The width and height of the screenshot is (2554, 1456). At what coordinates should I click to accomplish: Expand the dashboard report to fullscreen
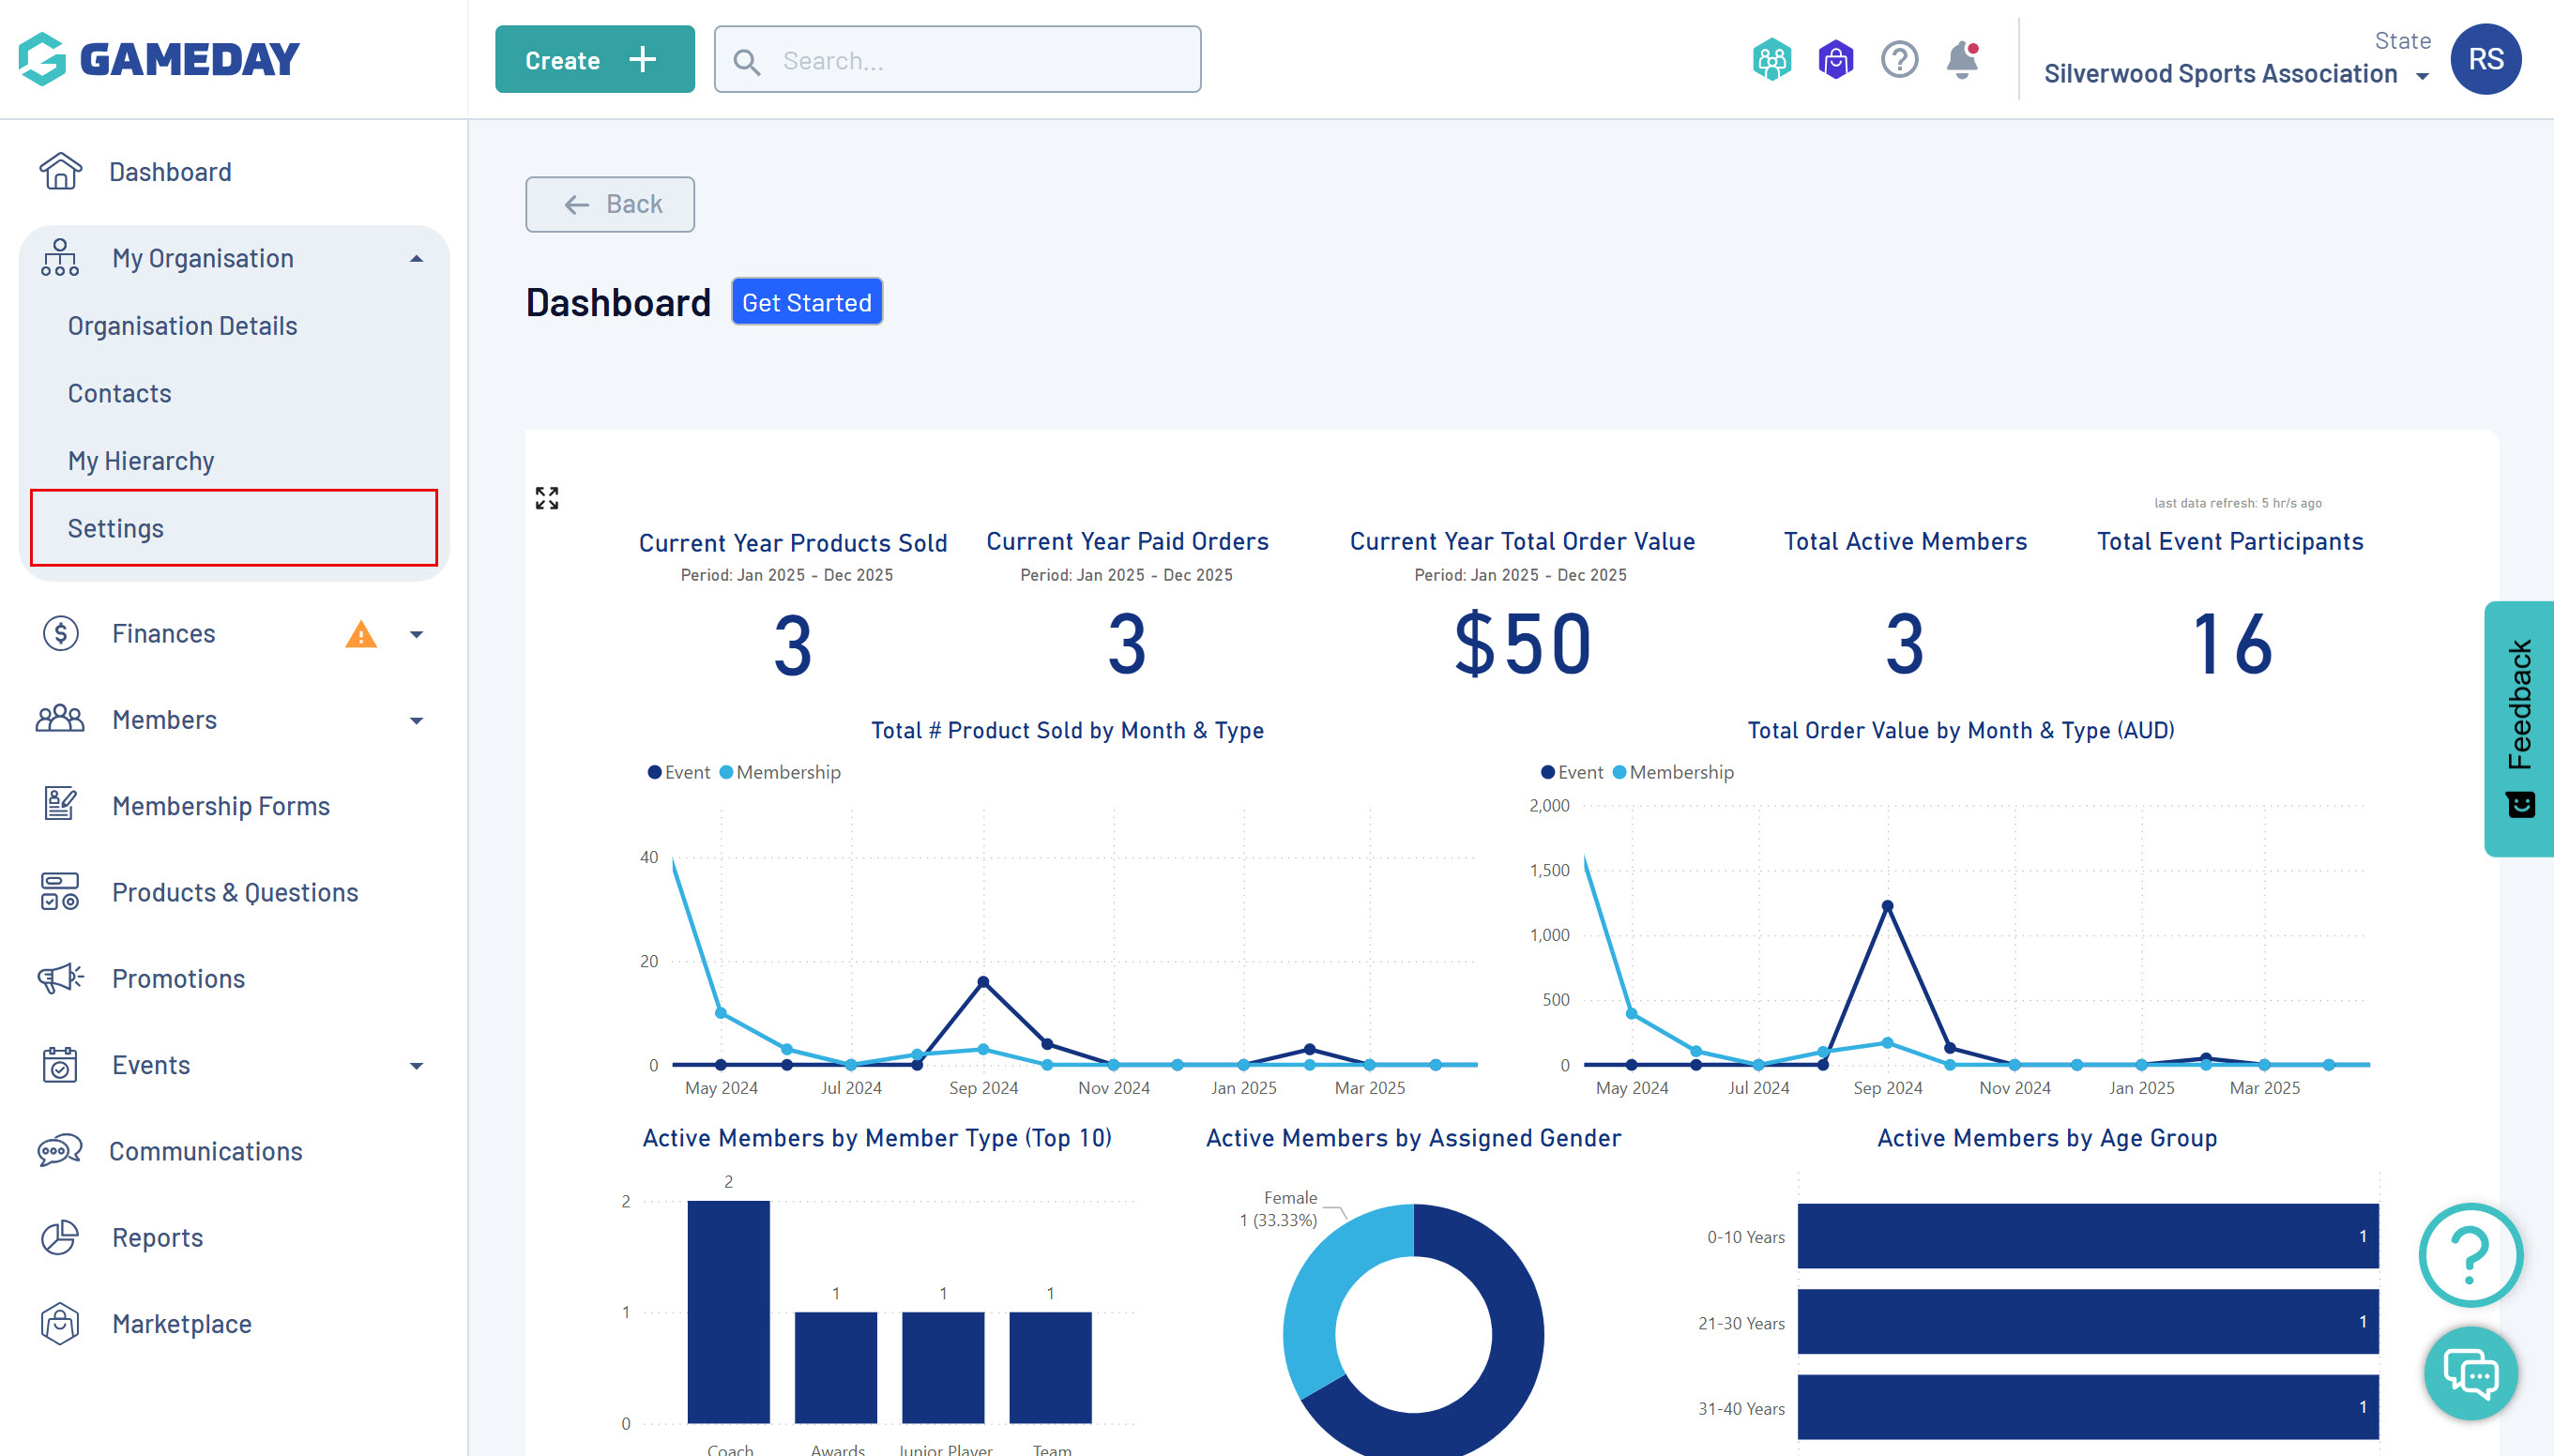point(546,498)
